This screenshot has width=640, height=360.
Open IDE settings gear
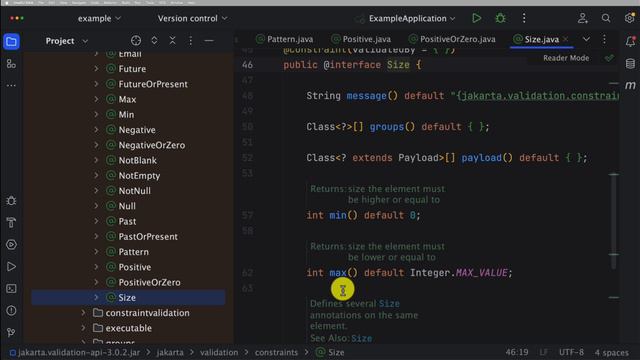pyautogui.click(x=629, y=18)
